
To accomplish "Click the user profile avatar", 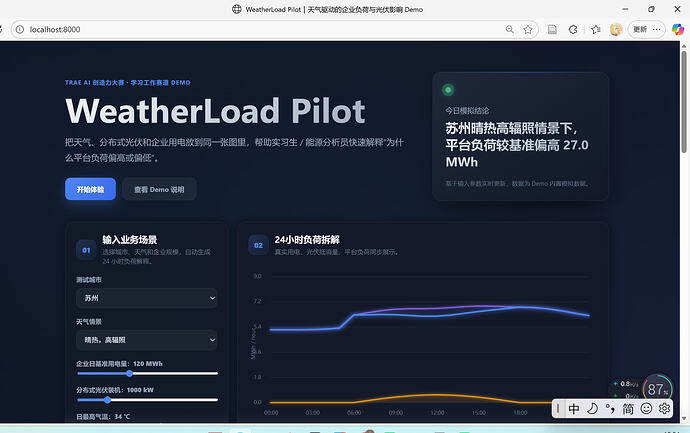I will (x=616, y=29).
